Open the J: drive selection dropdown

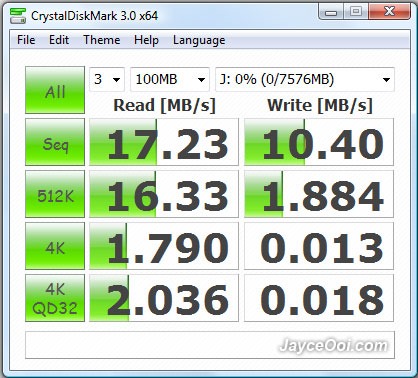305,79
